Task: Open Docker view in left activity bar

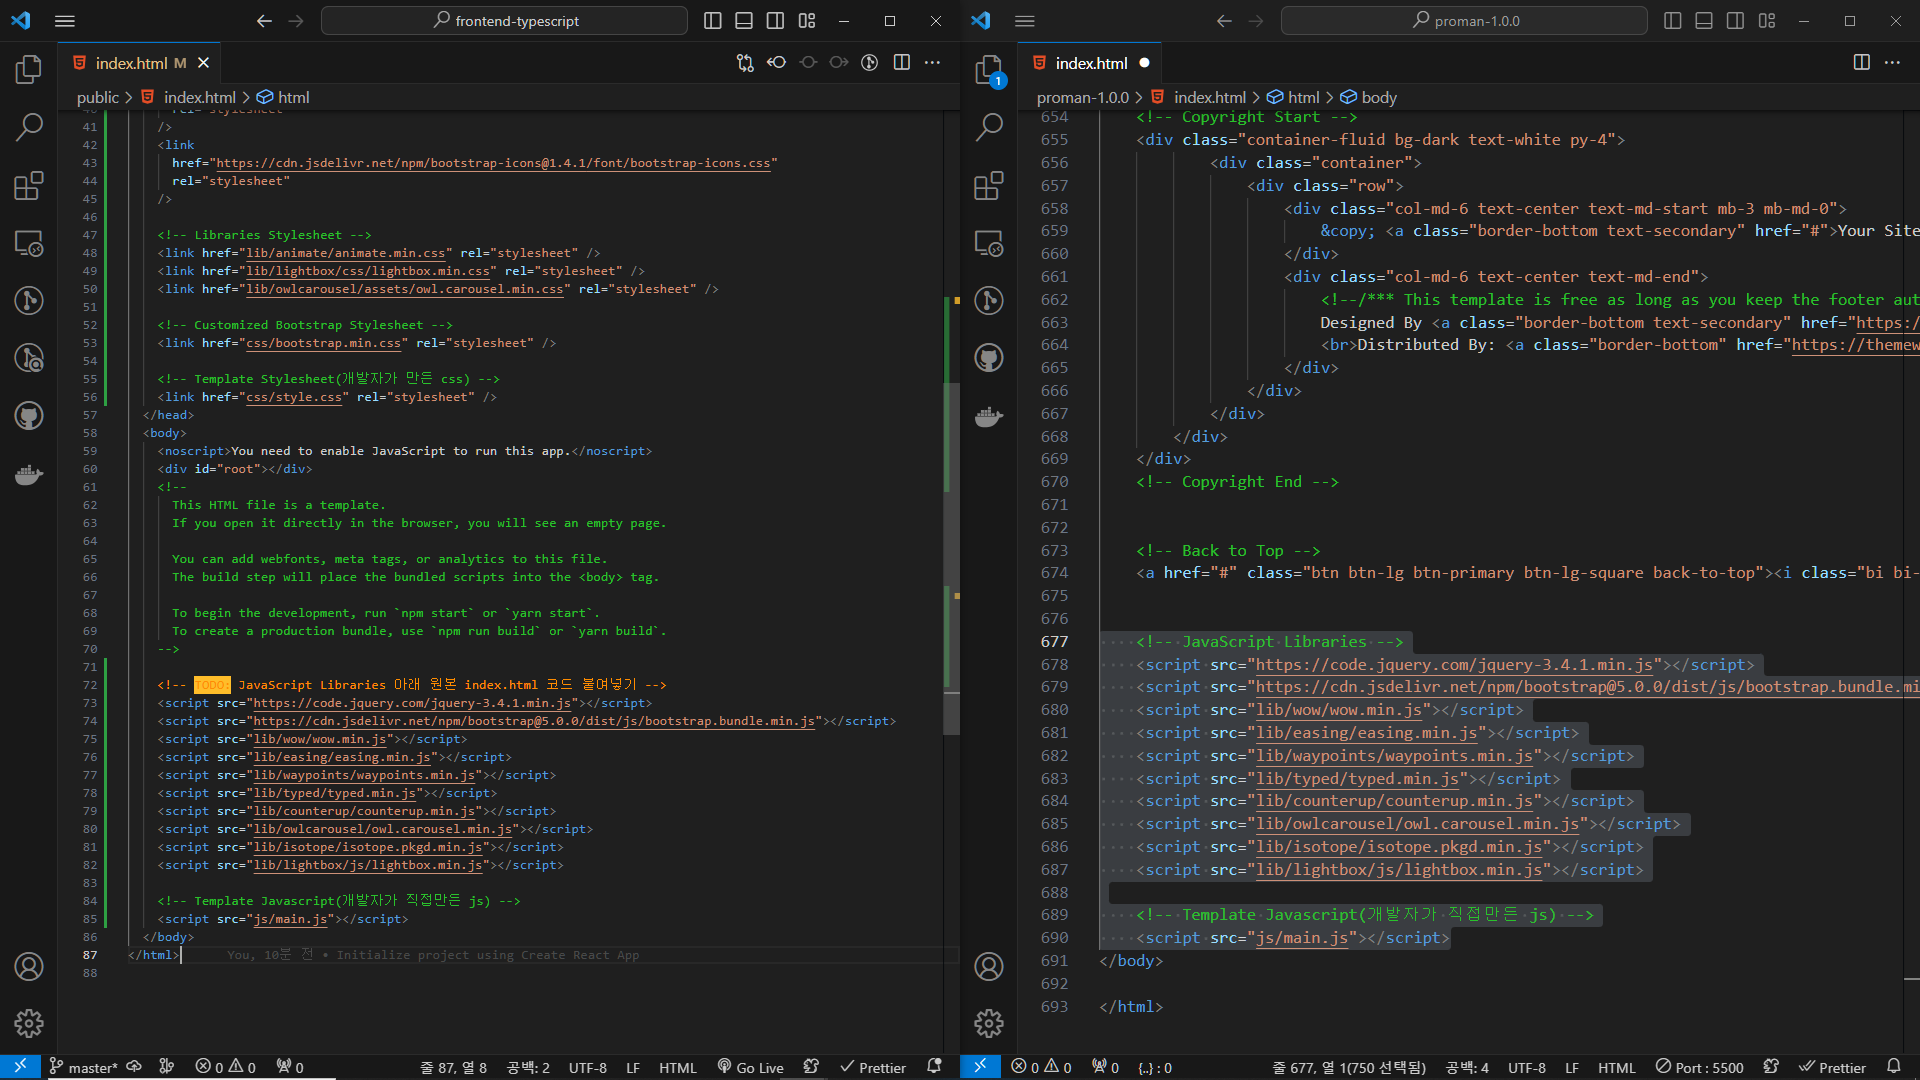Action: (x=29, y=474)
